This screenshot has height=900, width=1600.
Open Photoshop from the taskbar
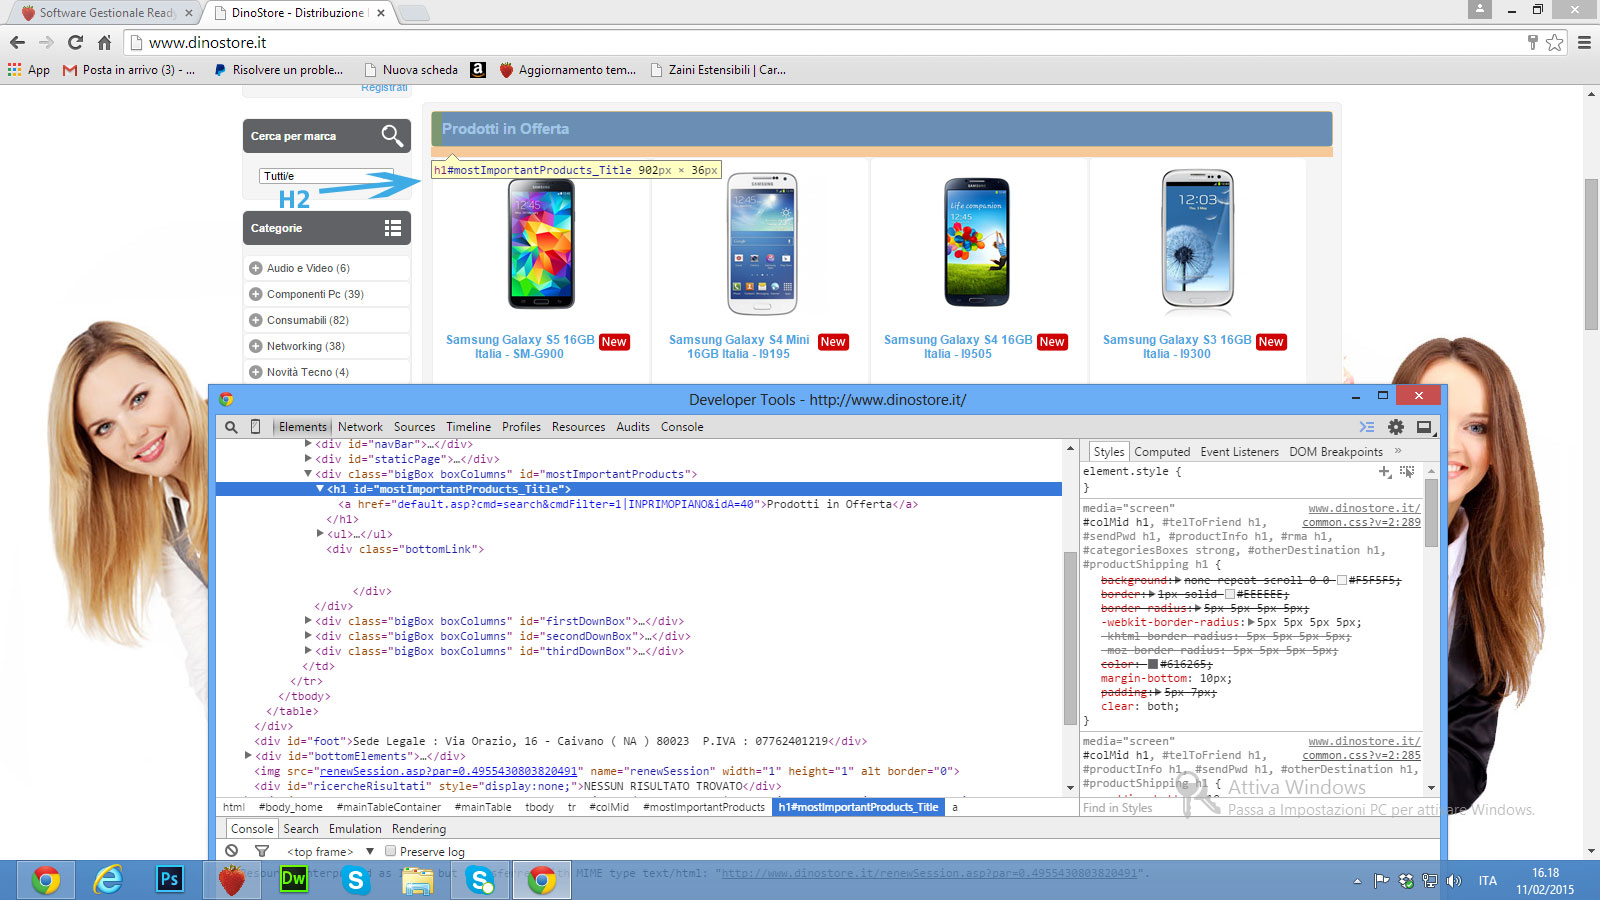(x=170, y=880)
